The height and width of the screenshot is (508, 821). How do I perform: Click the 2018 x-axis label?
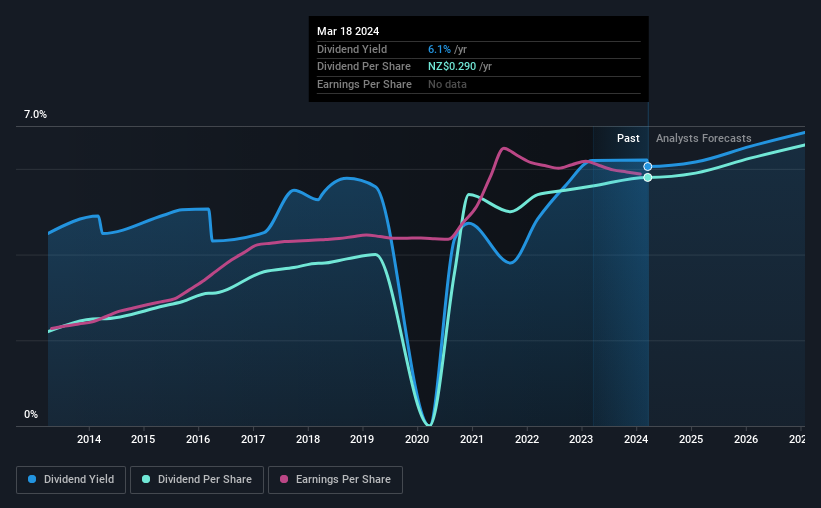coord(308,439)
